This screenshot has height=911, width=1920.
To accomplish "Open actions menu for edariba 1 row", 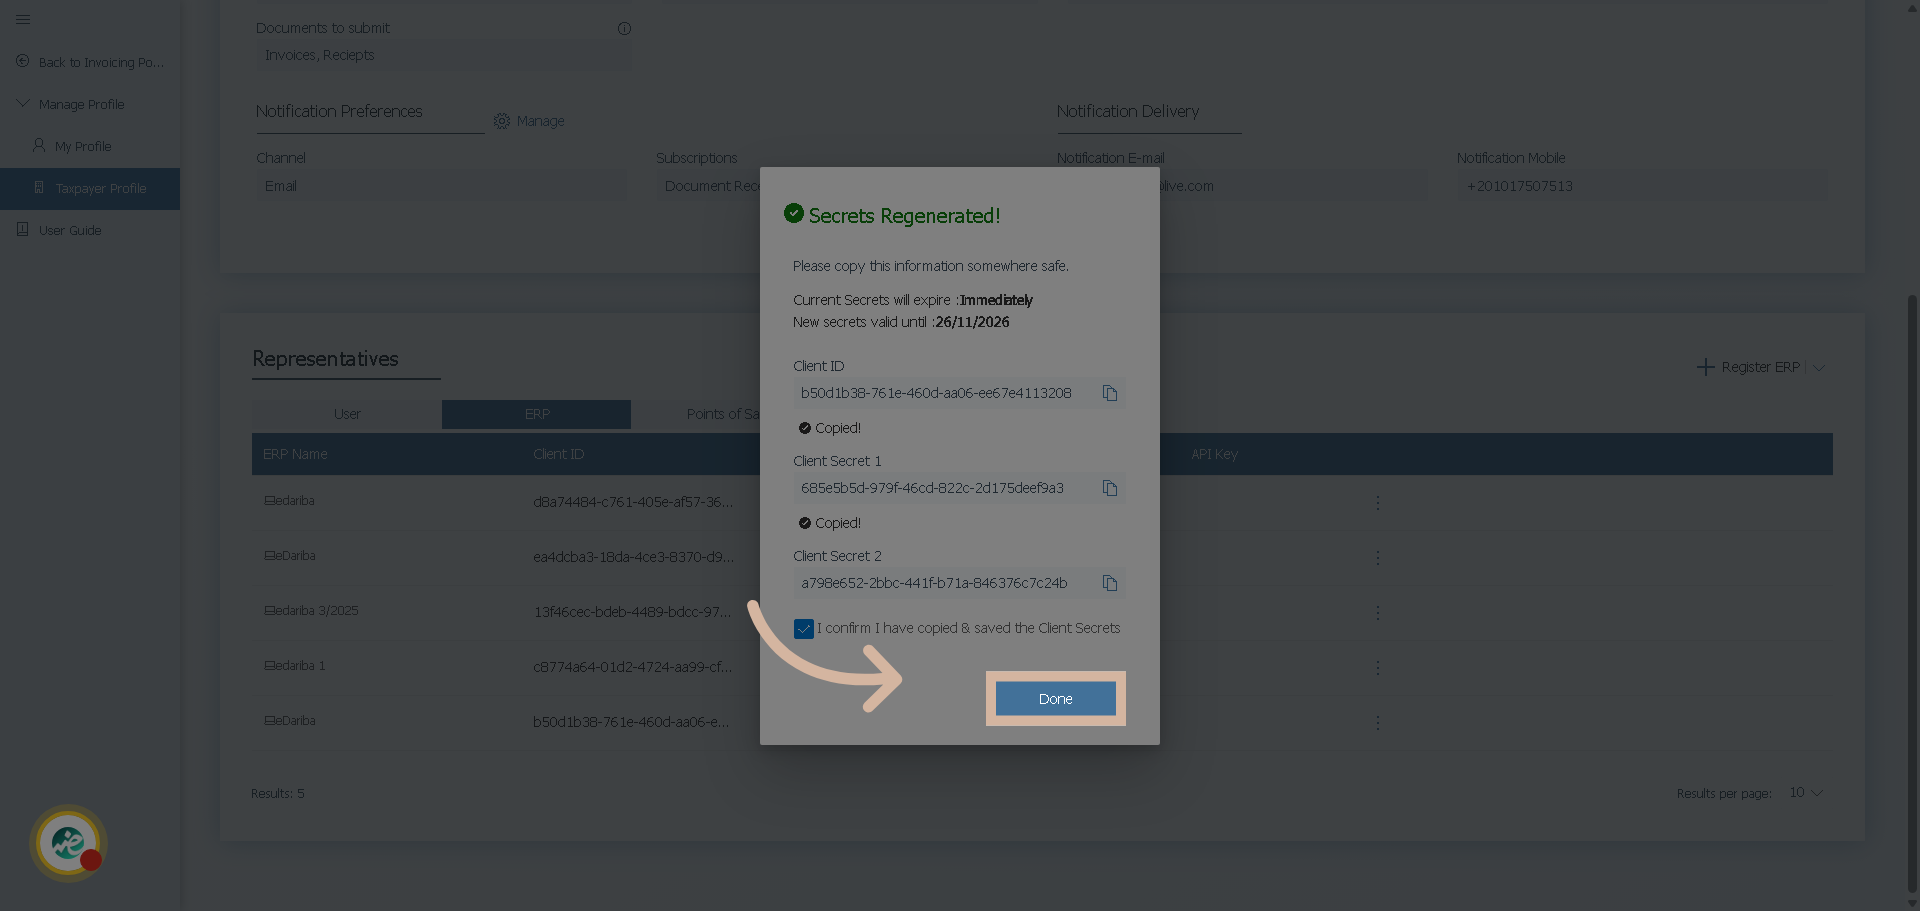I will pyautogui.click(x=1377, y=667).
